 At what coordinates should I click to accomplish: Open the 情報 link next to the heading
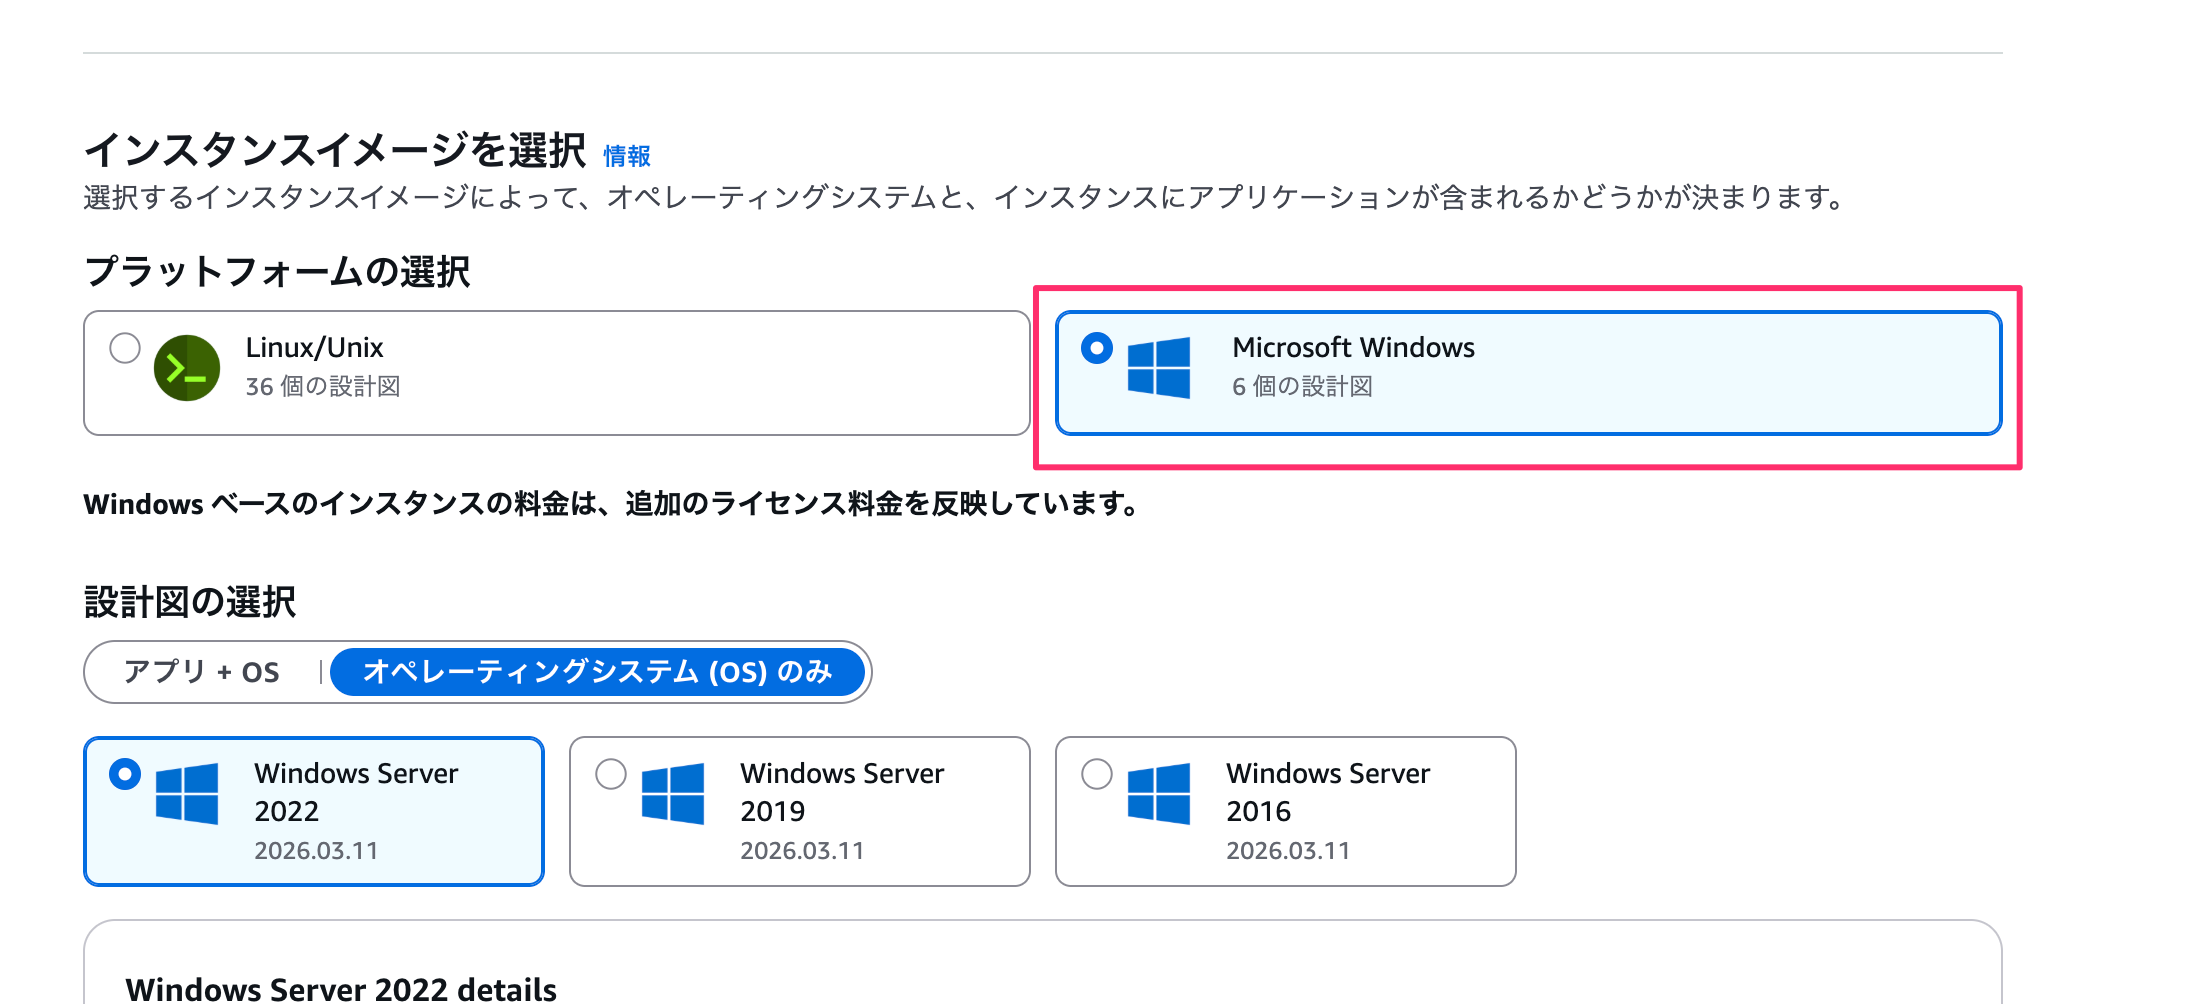pos(627,156)
